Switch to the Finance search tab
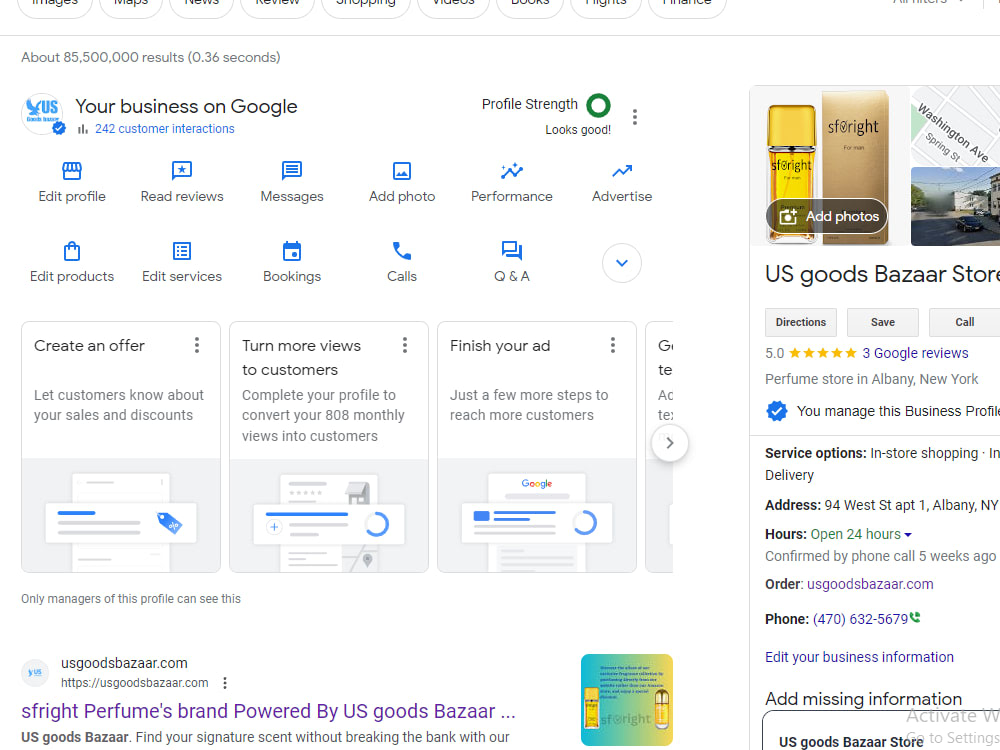1000x750 pixels. tap(687, 4)
